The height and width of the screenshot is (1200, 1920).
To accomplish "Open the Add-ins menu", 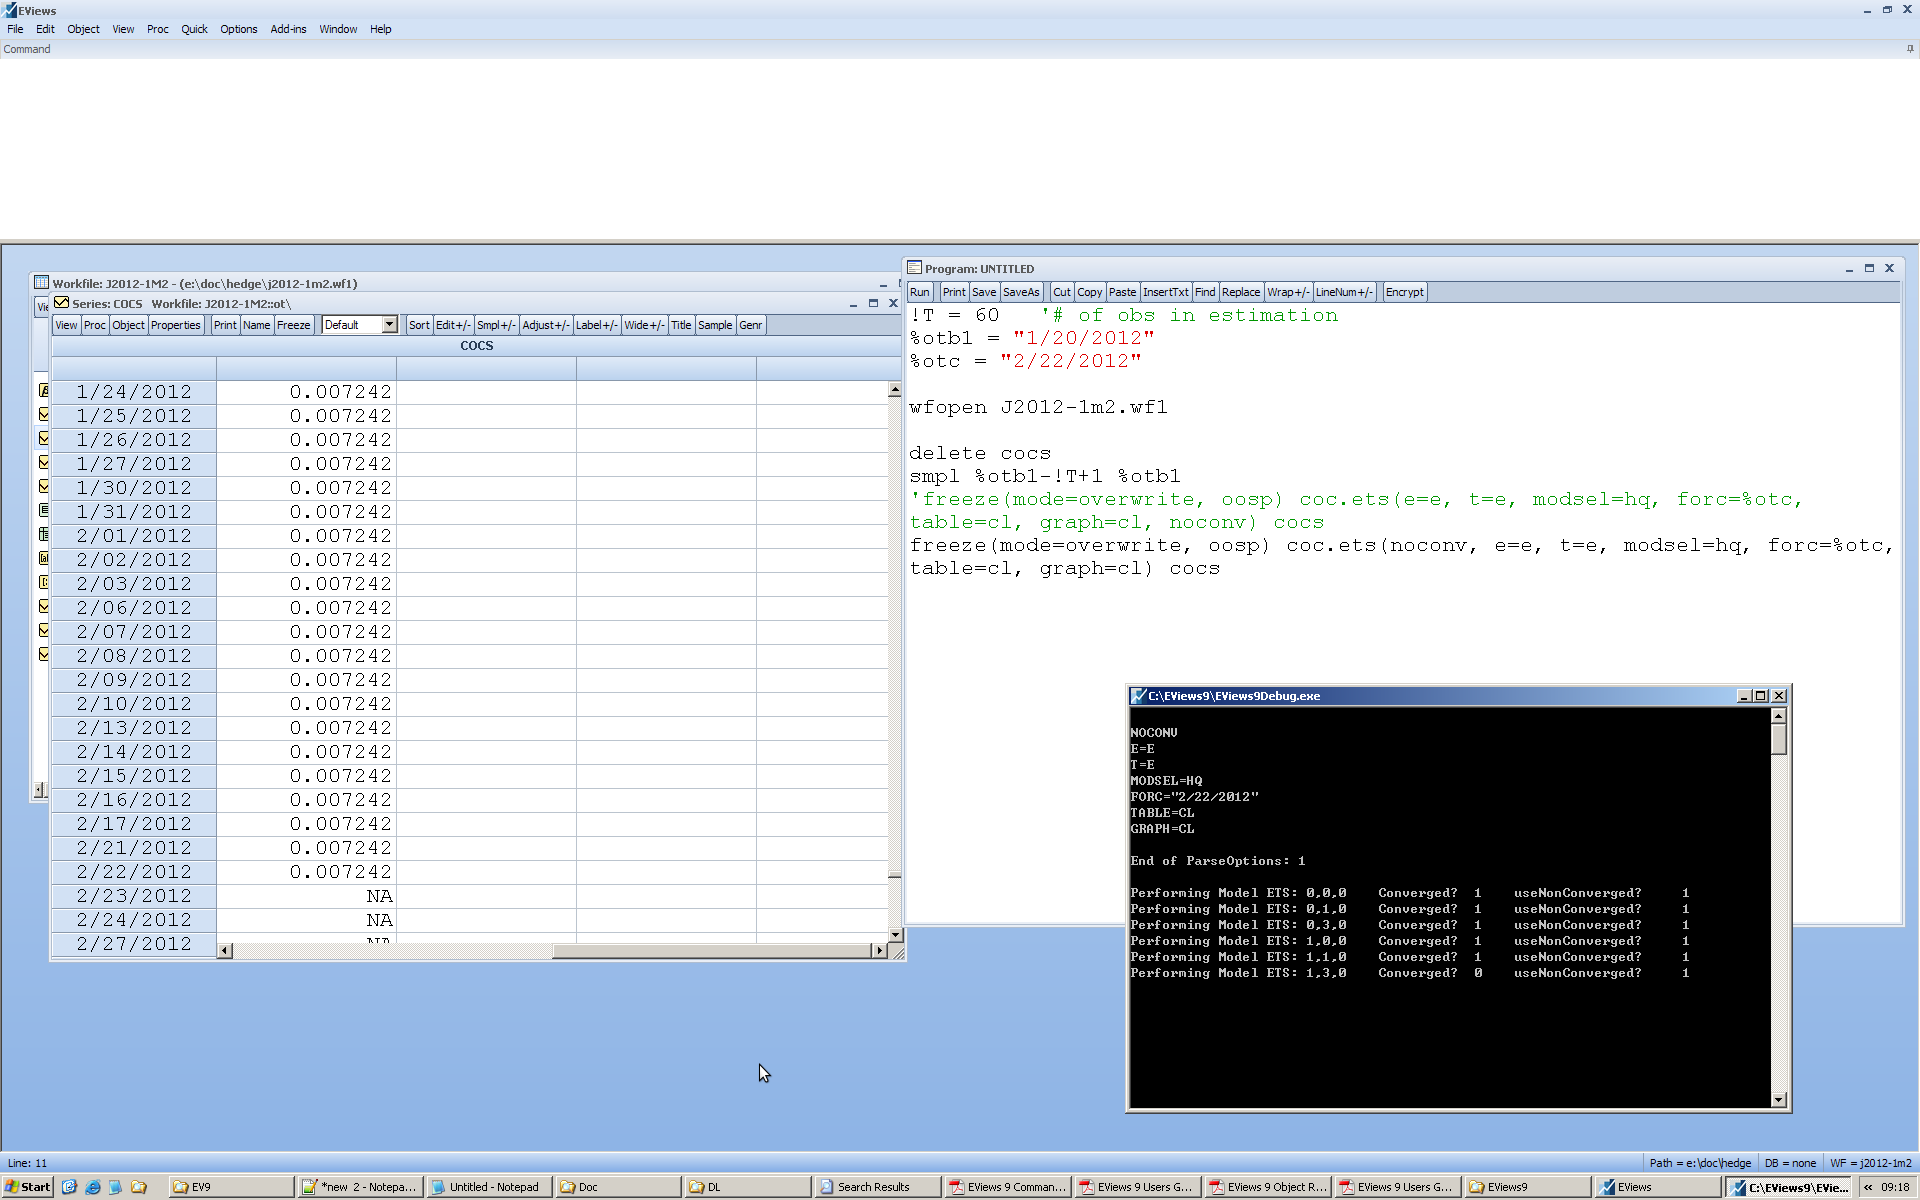I will click(x=288, y=29).
